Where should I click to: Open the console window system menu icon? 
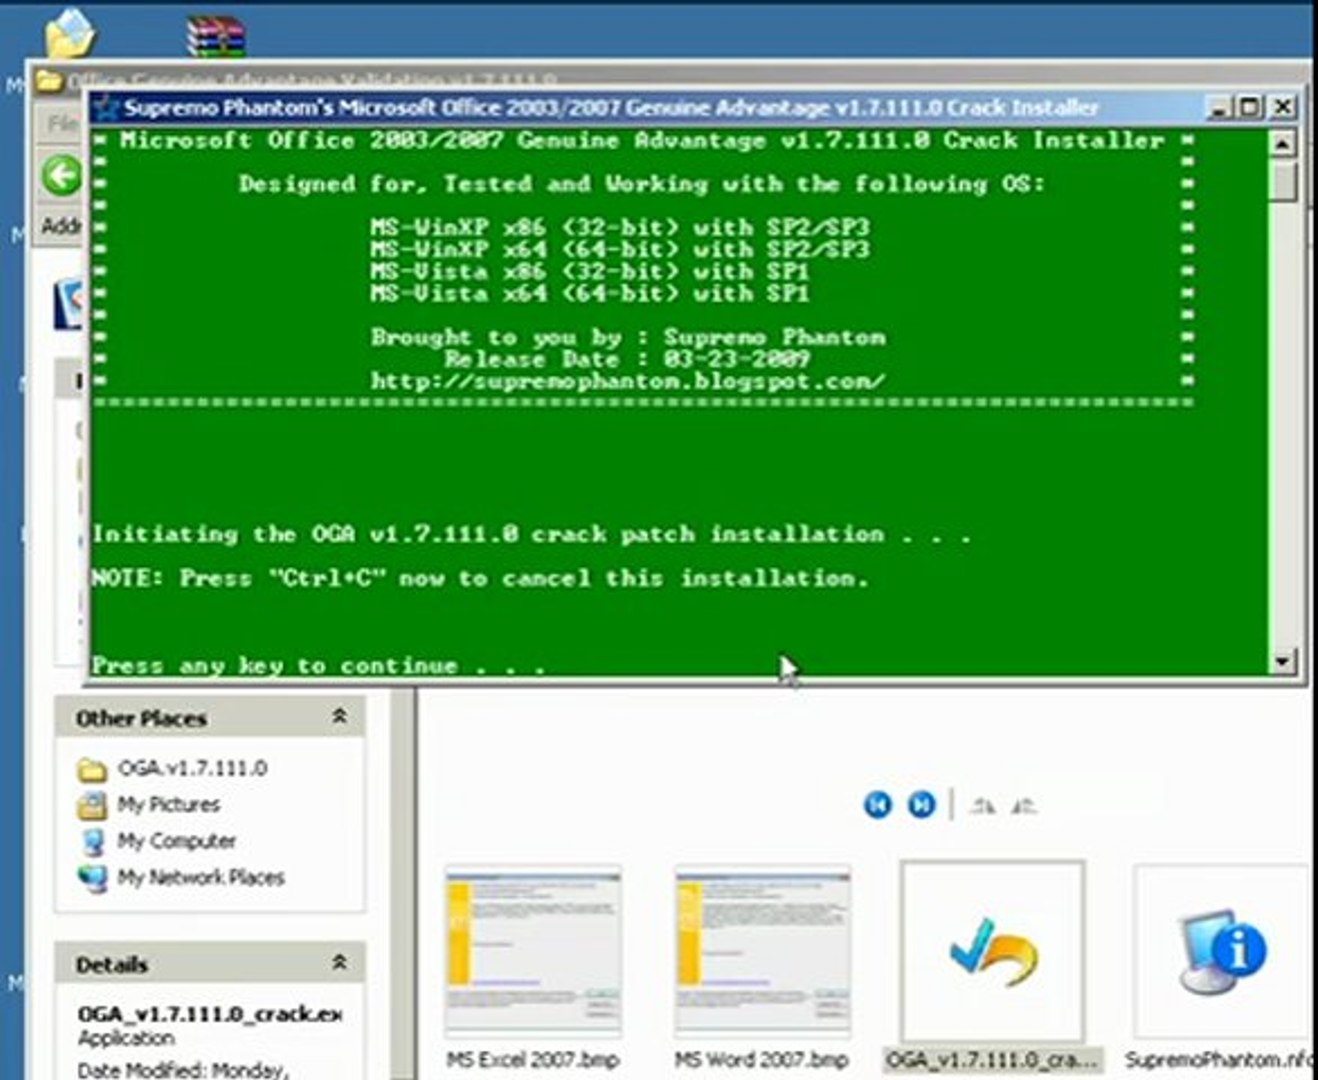(108, 107)
